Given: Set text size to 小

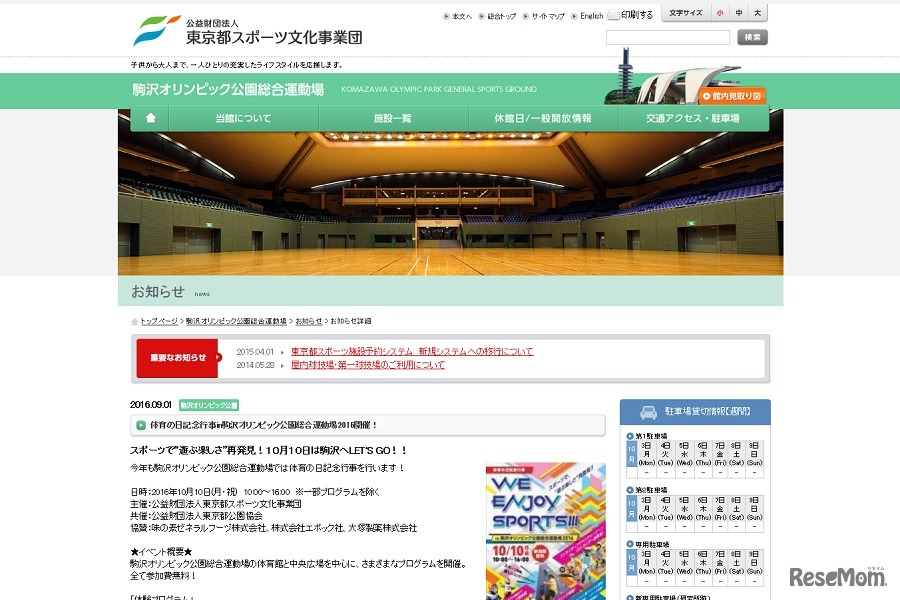Looking at the screenshot, I should point(720,13).
